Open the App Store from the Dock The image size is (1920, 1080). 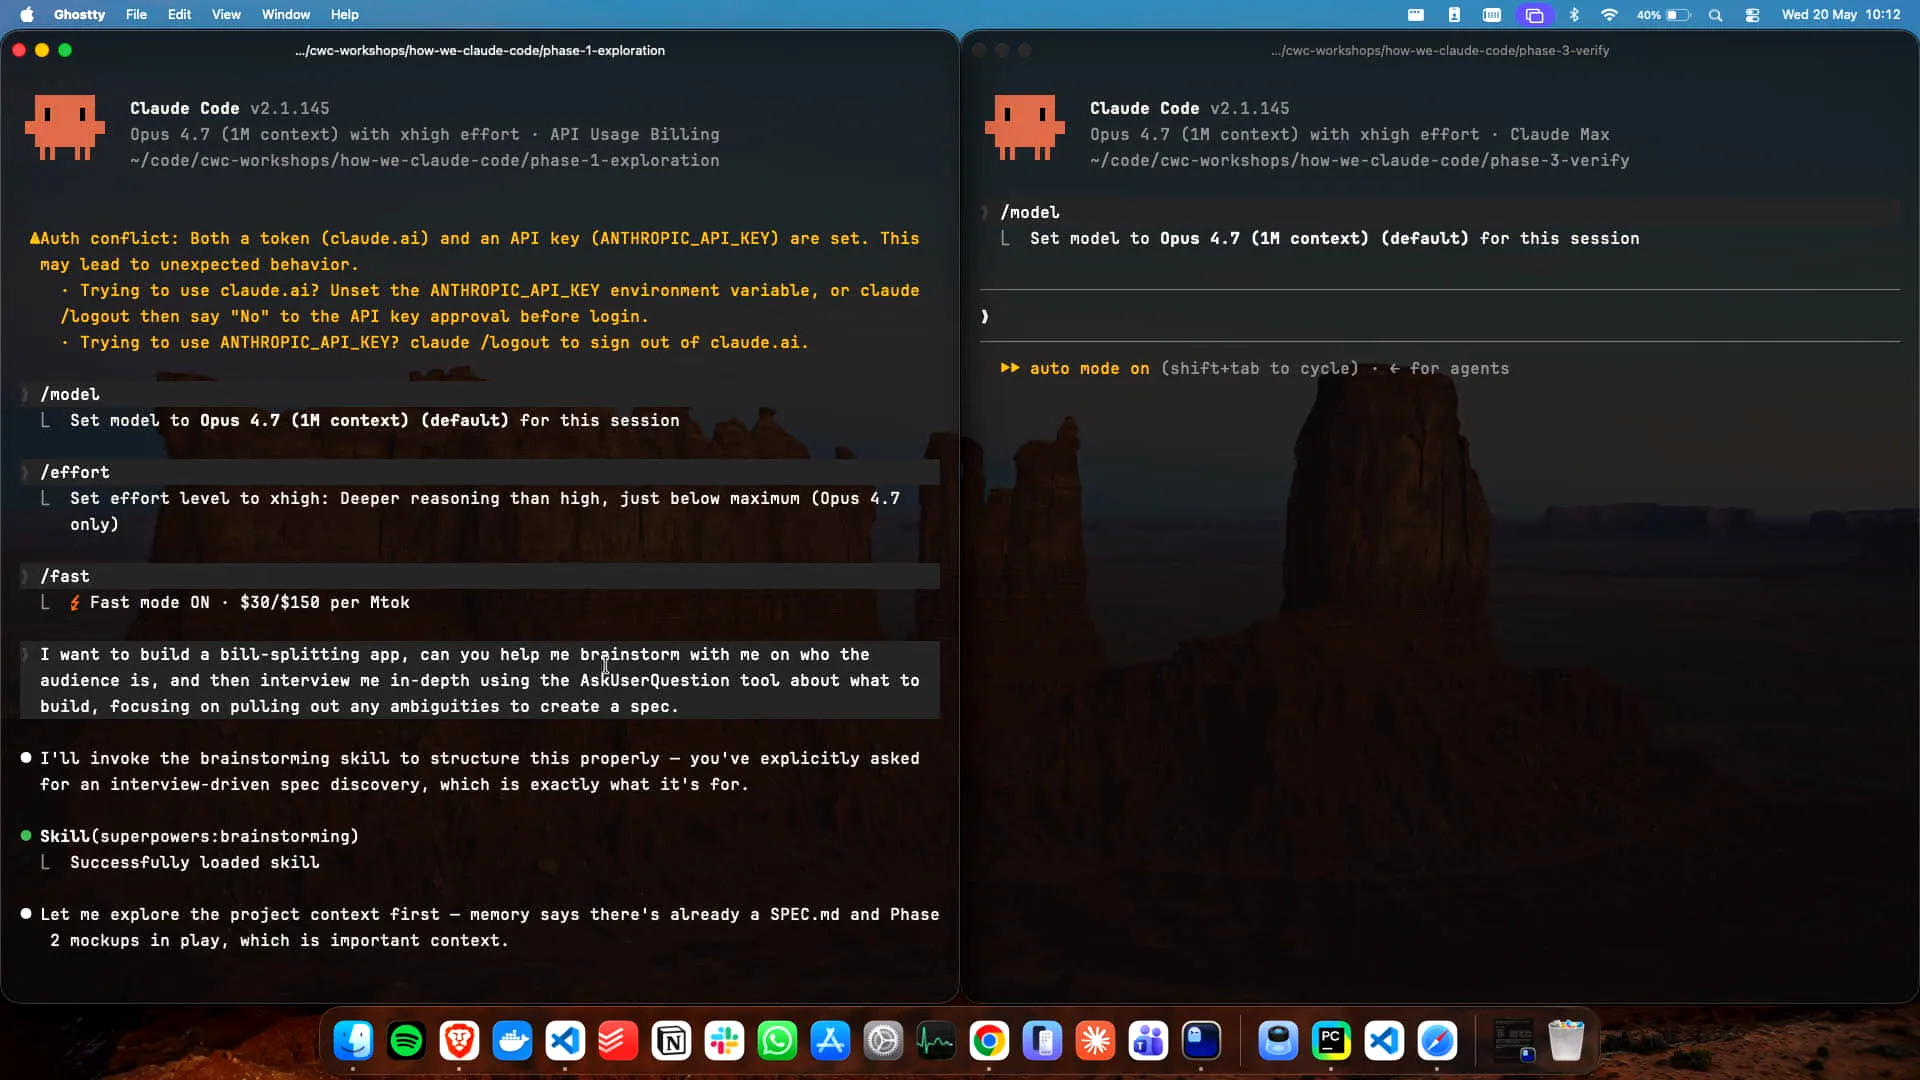tap(830, 1041)
